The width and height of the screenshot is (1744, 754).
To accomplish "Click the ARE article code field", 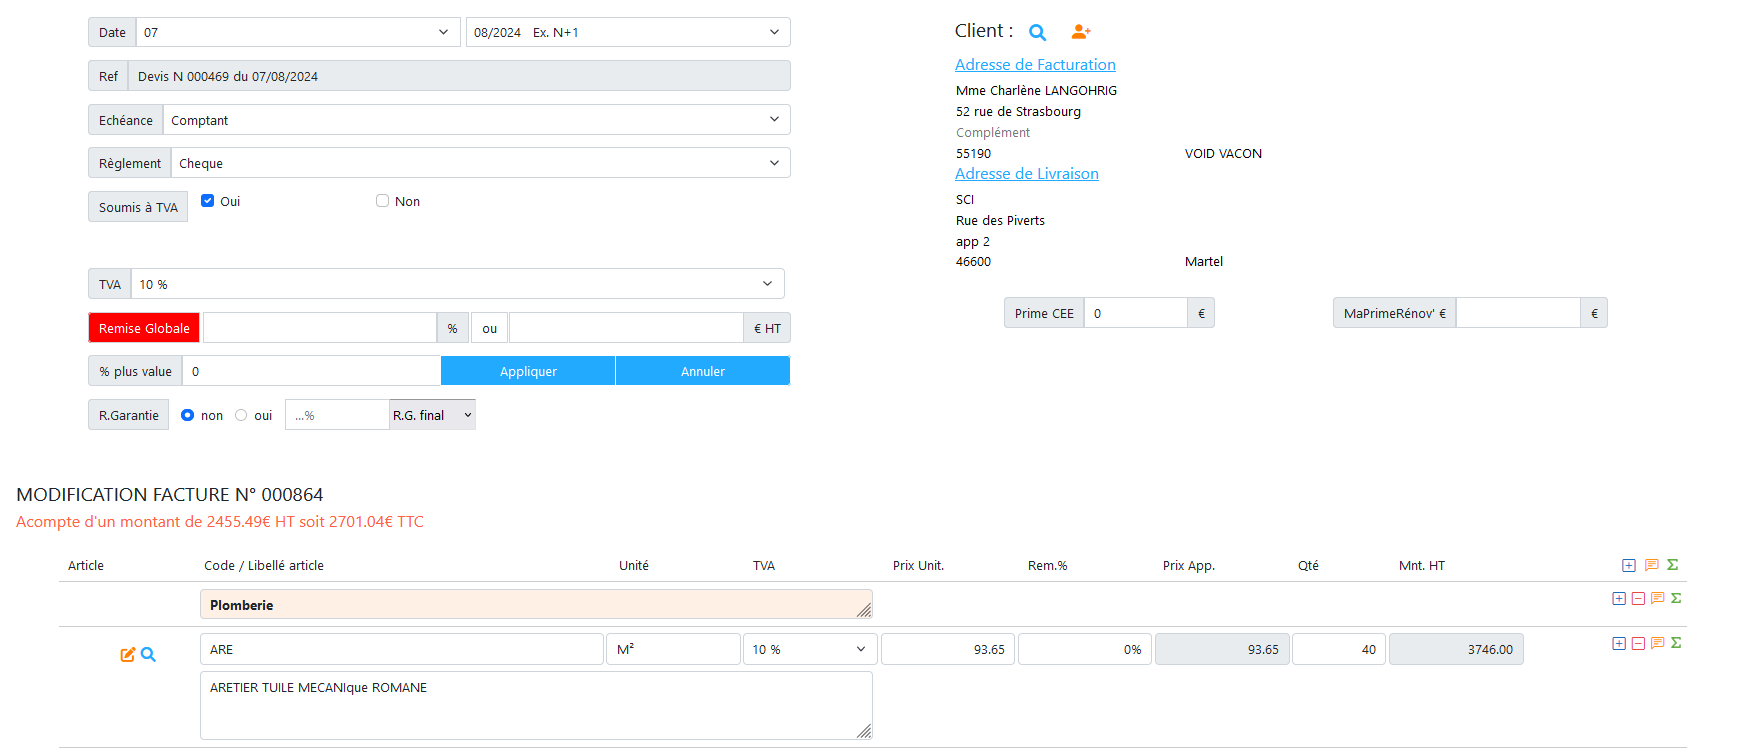I will pyautogui.click(x=402, y=649).
